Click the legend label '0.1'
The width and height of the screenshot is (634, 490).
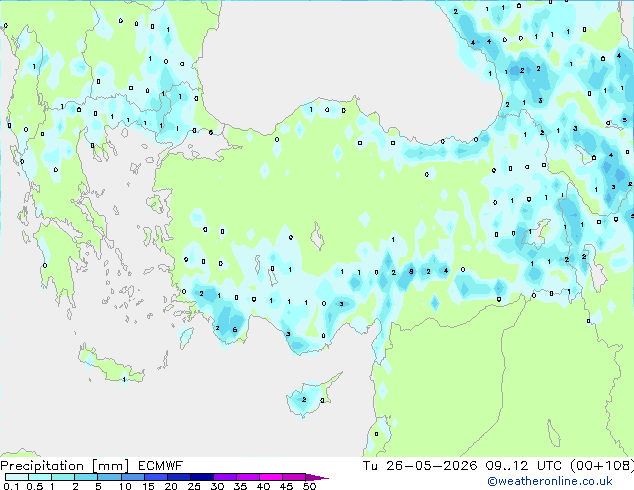[x=11, y=486]
